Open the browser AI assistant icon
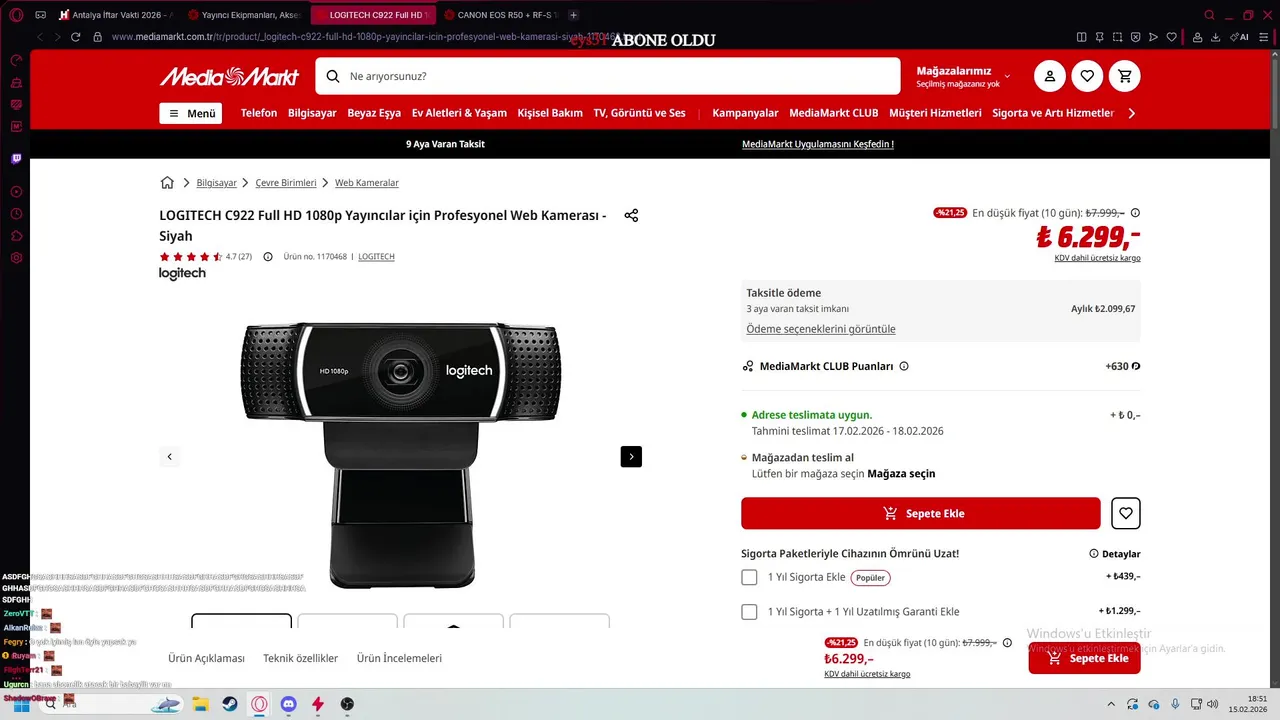Viewport: 1280px width, 720px height. [x=1240, y=37]
